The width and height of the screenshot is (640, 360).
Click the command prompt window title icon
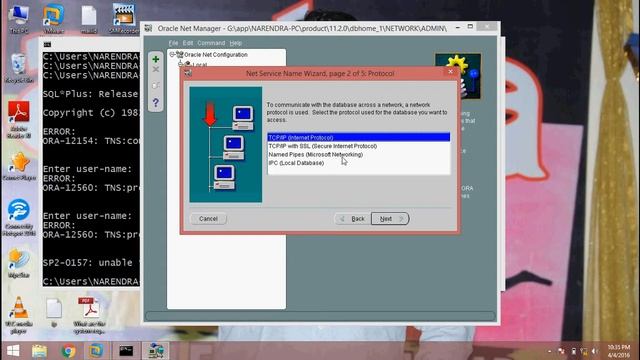[47, 44]
